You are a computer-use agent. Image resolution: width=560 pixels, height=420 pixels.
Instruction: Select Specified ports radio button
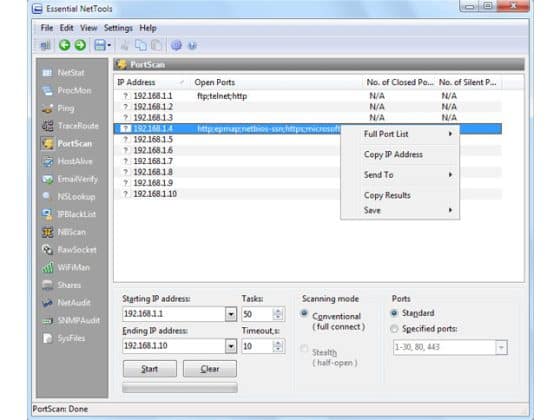(394, 329)
